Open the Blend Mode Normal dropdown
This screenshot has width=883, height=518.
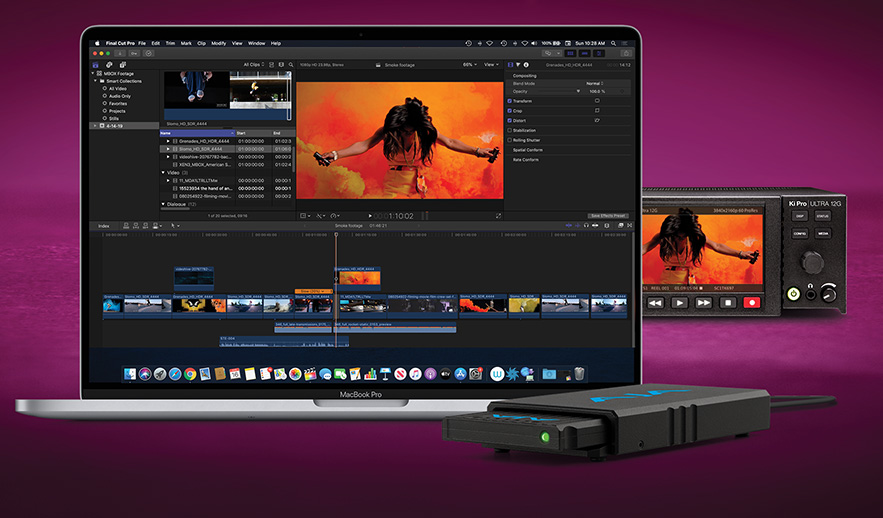pyautogui.click(x=595, y=83)
